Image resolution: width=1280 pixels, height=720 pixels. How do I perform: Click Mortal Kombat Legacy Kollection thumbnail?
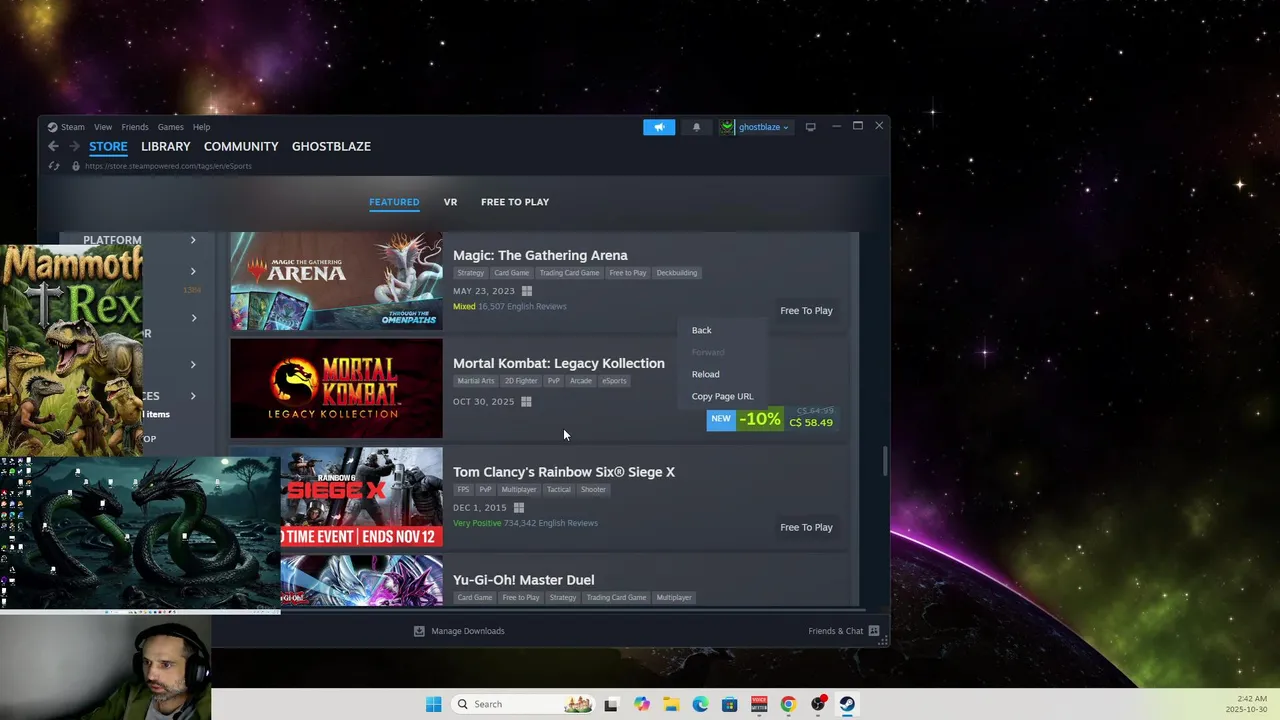(336, 388)
